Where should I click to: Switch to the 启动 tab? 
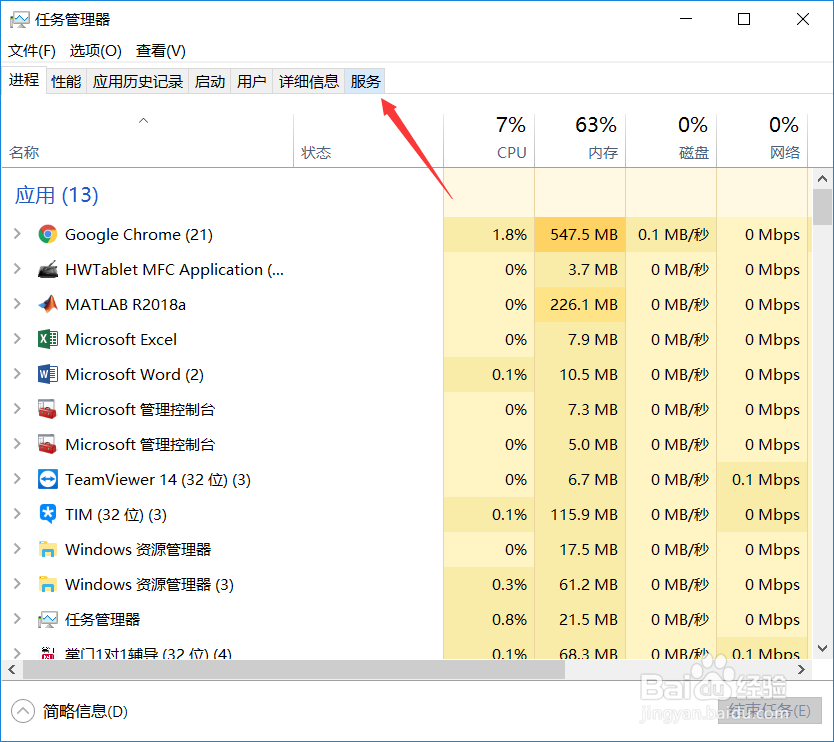[x=210, y=81]
